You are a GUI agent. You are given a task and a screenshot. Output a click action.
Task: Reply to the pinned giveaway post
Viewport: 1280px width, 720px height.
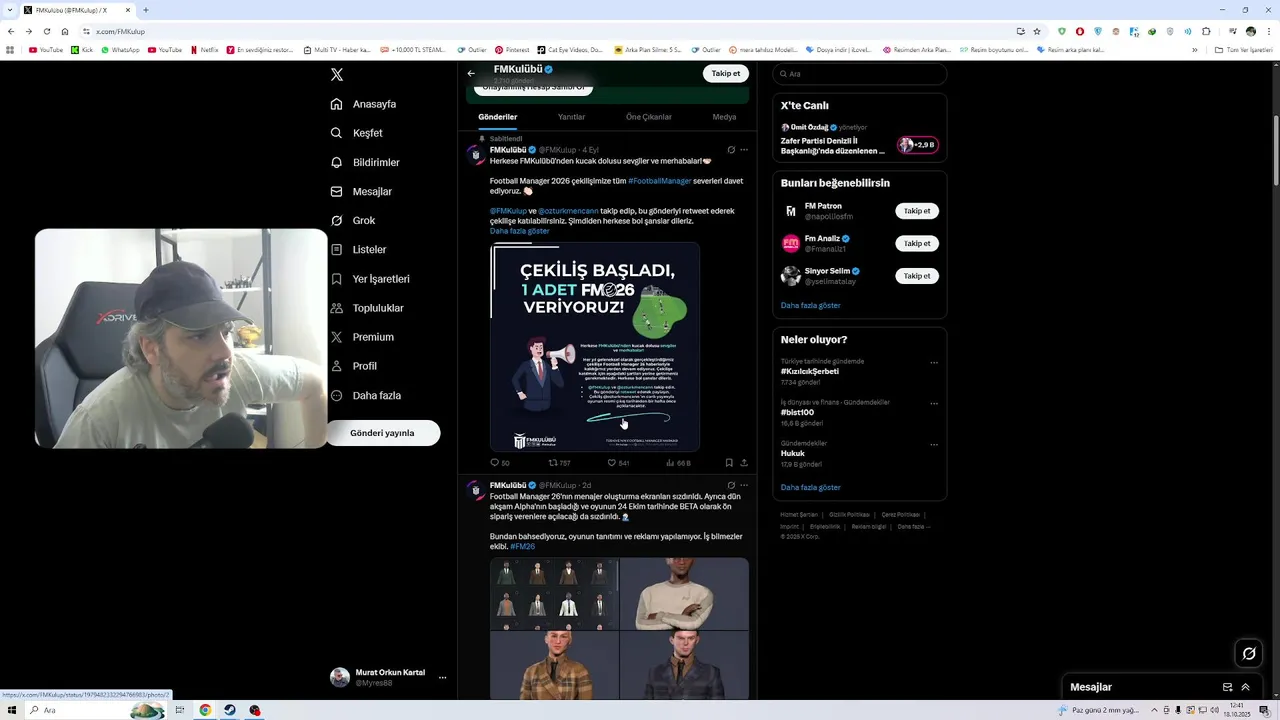[499, 463]
